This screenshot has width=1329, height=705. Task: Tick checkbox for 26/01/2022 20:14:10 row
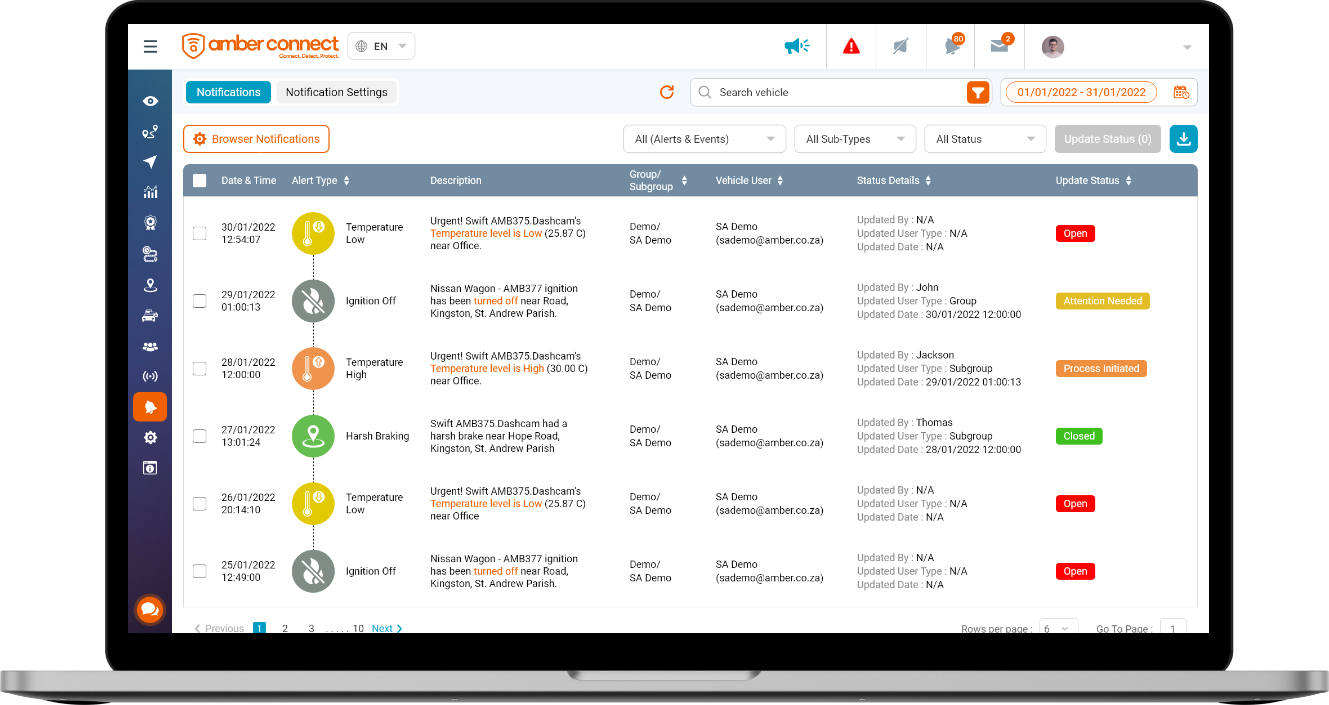coord(200,503)
